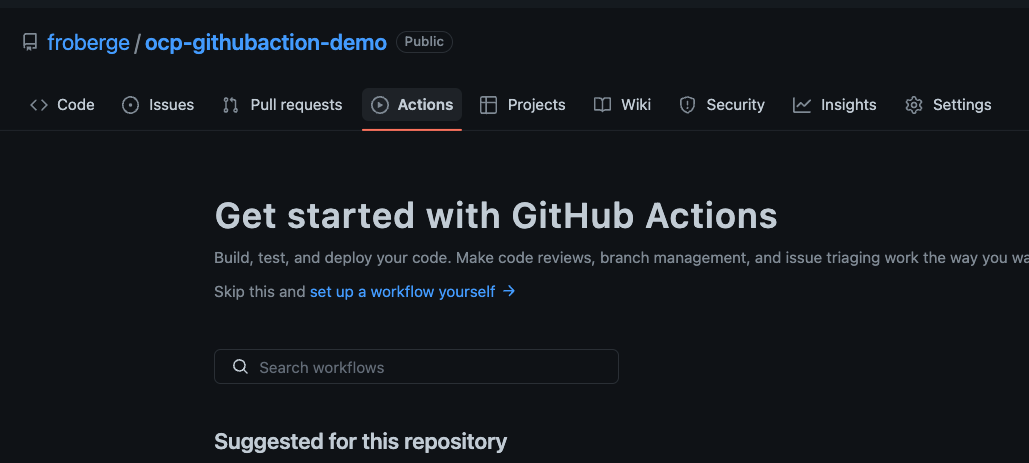
Task: Open the Insights tab
Action: 835,105
